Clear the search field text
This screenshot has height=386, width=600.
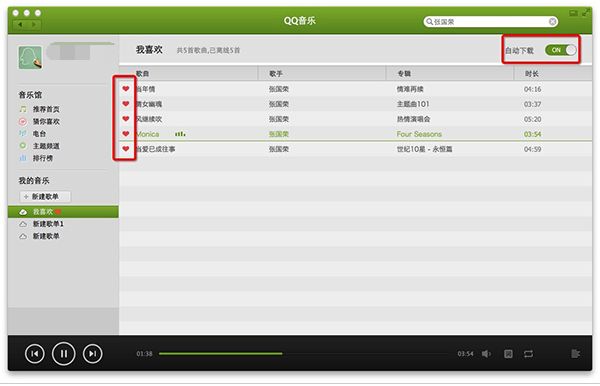[552, 22]
